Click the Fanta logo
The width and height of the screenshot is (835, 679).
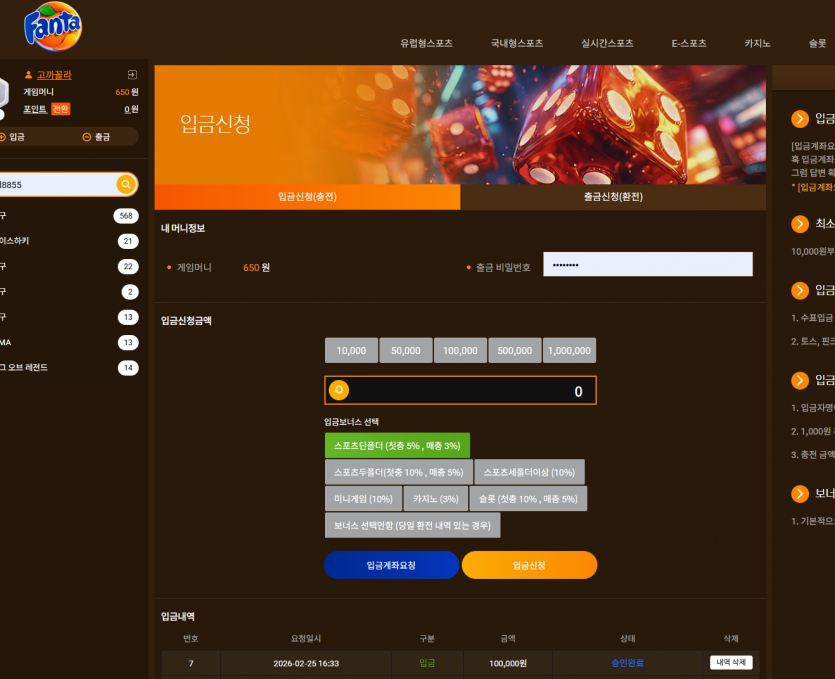click(53, 26)
